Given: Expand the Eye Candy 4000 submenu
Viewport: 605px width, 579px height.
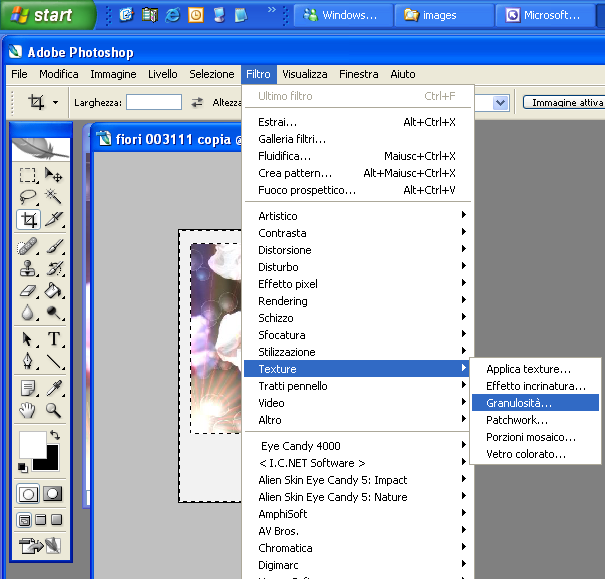Looking at the screenshot, I should coord(358,446).
